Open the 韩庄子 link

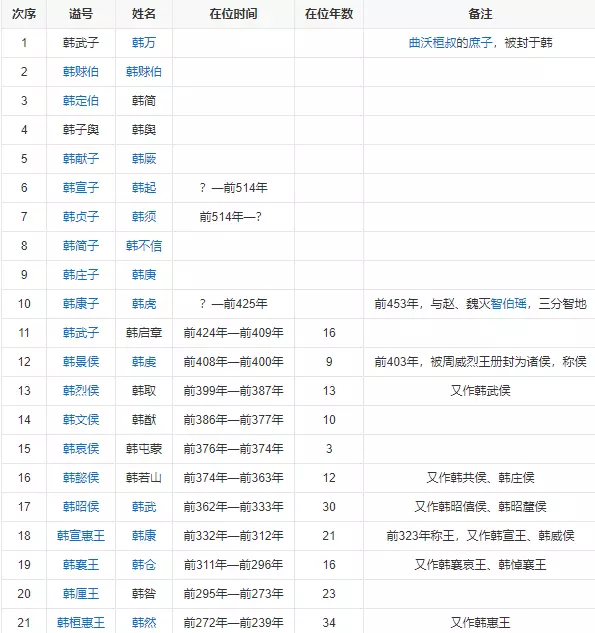pos(81,275)
